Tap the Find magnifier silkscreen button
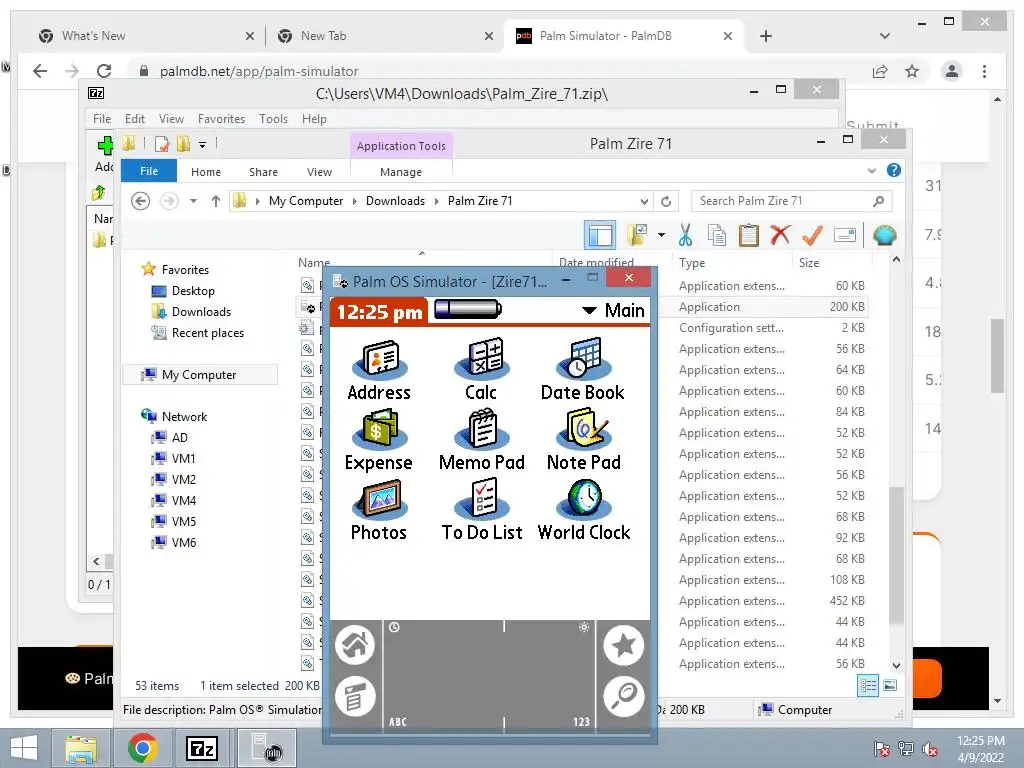Viewport: 1024px width, 768px height. [x=624, y=696]
